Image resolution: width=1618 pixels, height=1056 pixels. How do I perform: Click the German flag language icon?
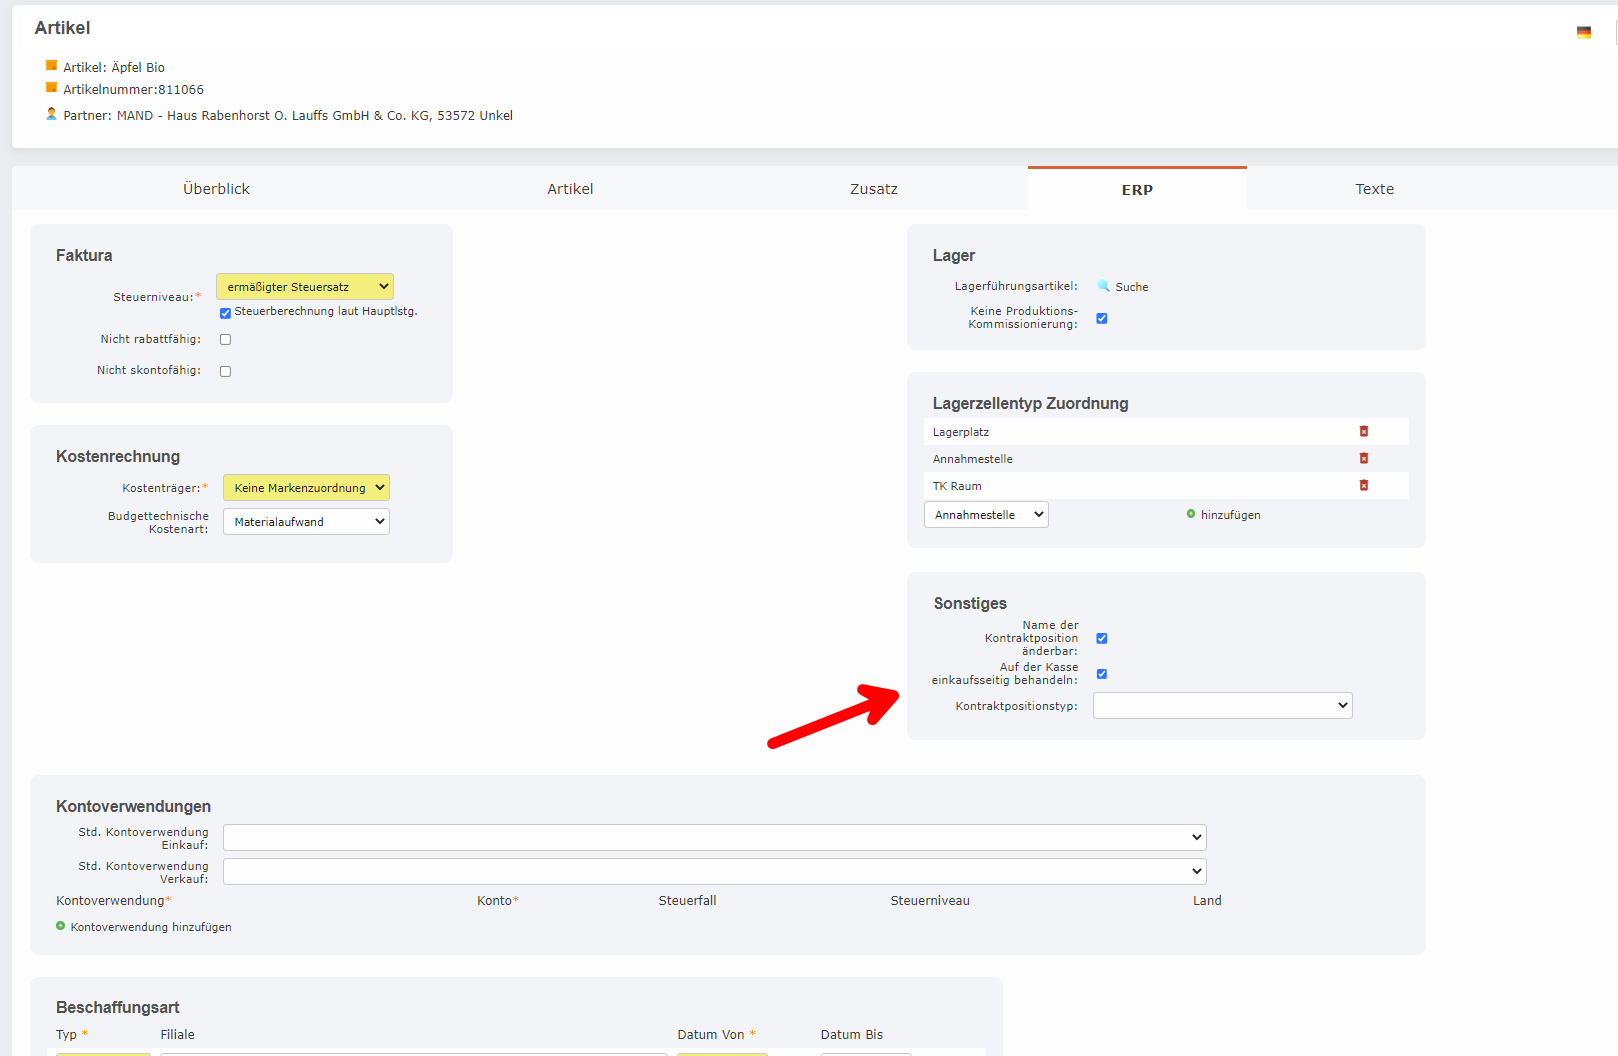point(1583,33)
